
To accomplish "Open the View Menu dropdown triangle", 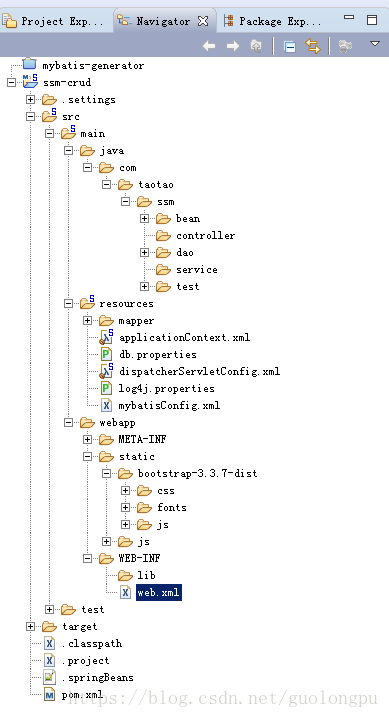I will point(375,44).
